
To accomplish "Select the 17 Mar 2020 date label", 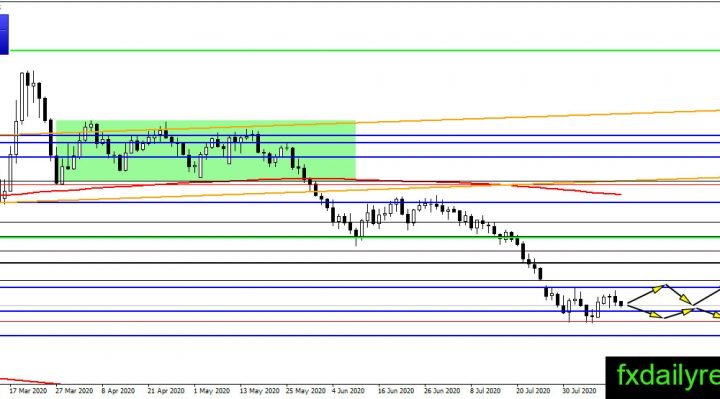I will pyautogui.click(x=28, y=391).
